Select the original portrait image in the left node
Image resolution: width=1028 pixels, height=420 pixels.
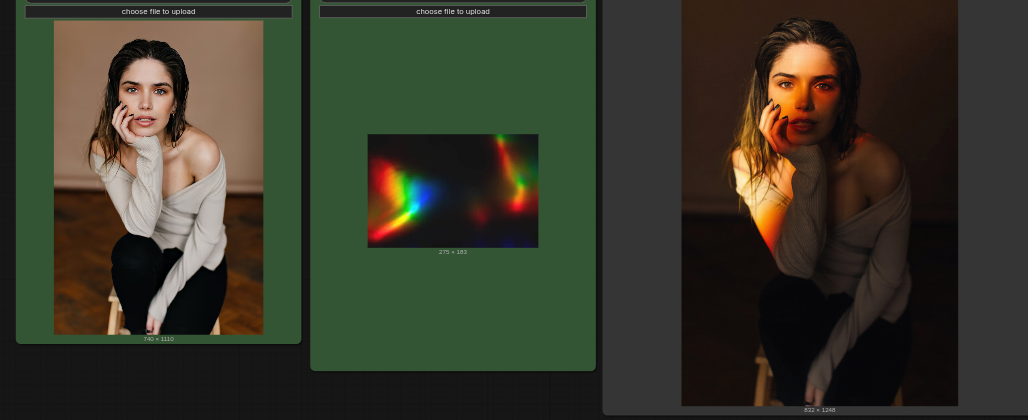coord(158,178)
